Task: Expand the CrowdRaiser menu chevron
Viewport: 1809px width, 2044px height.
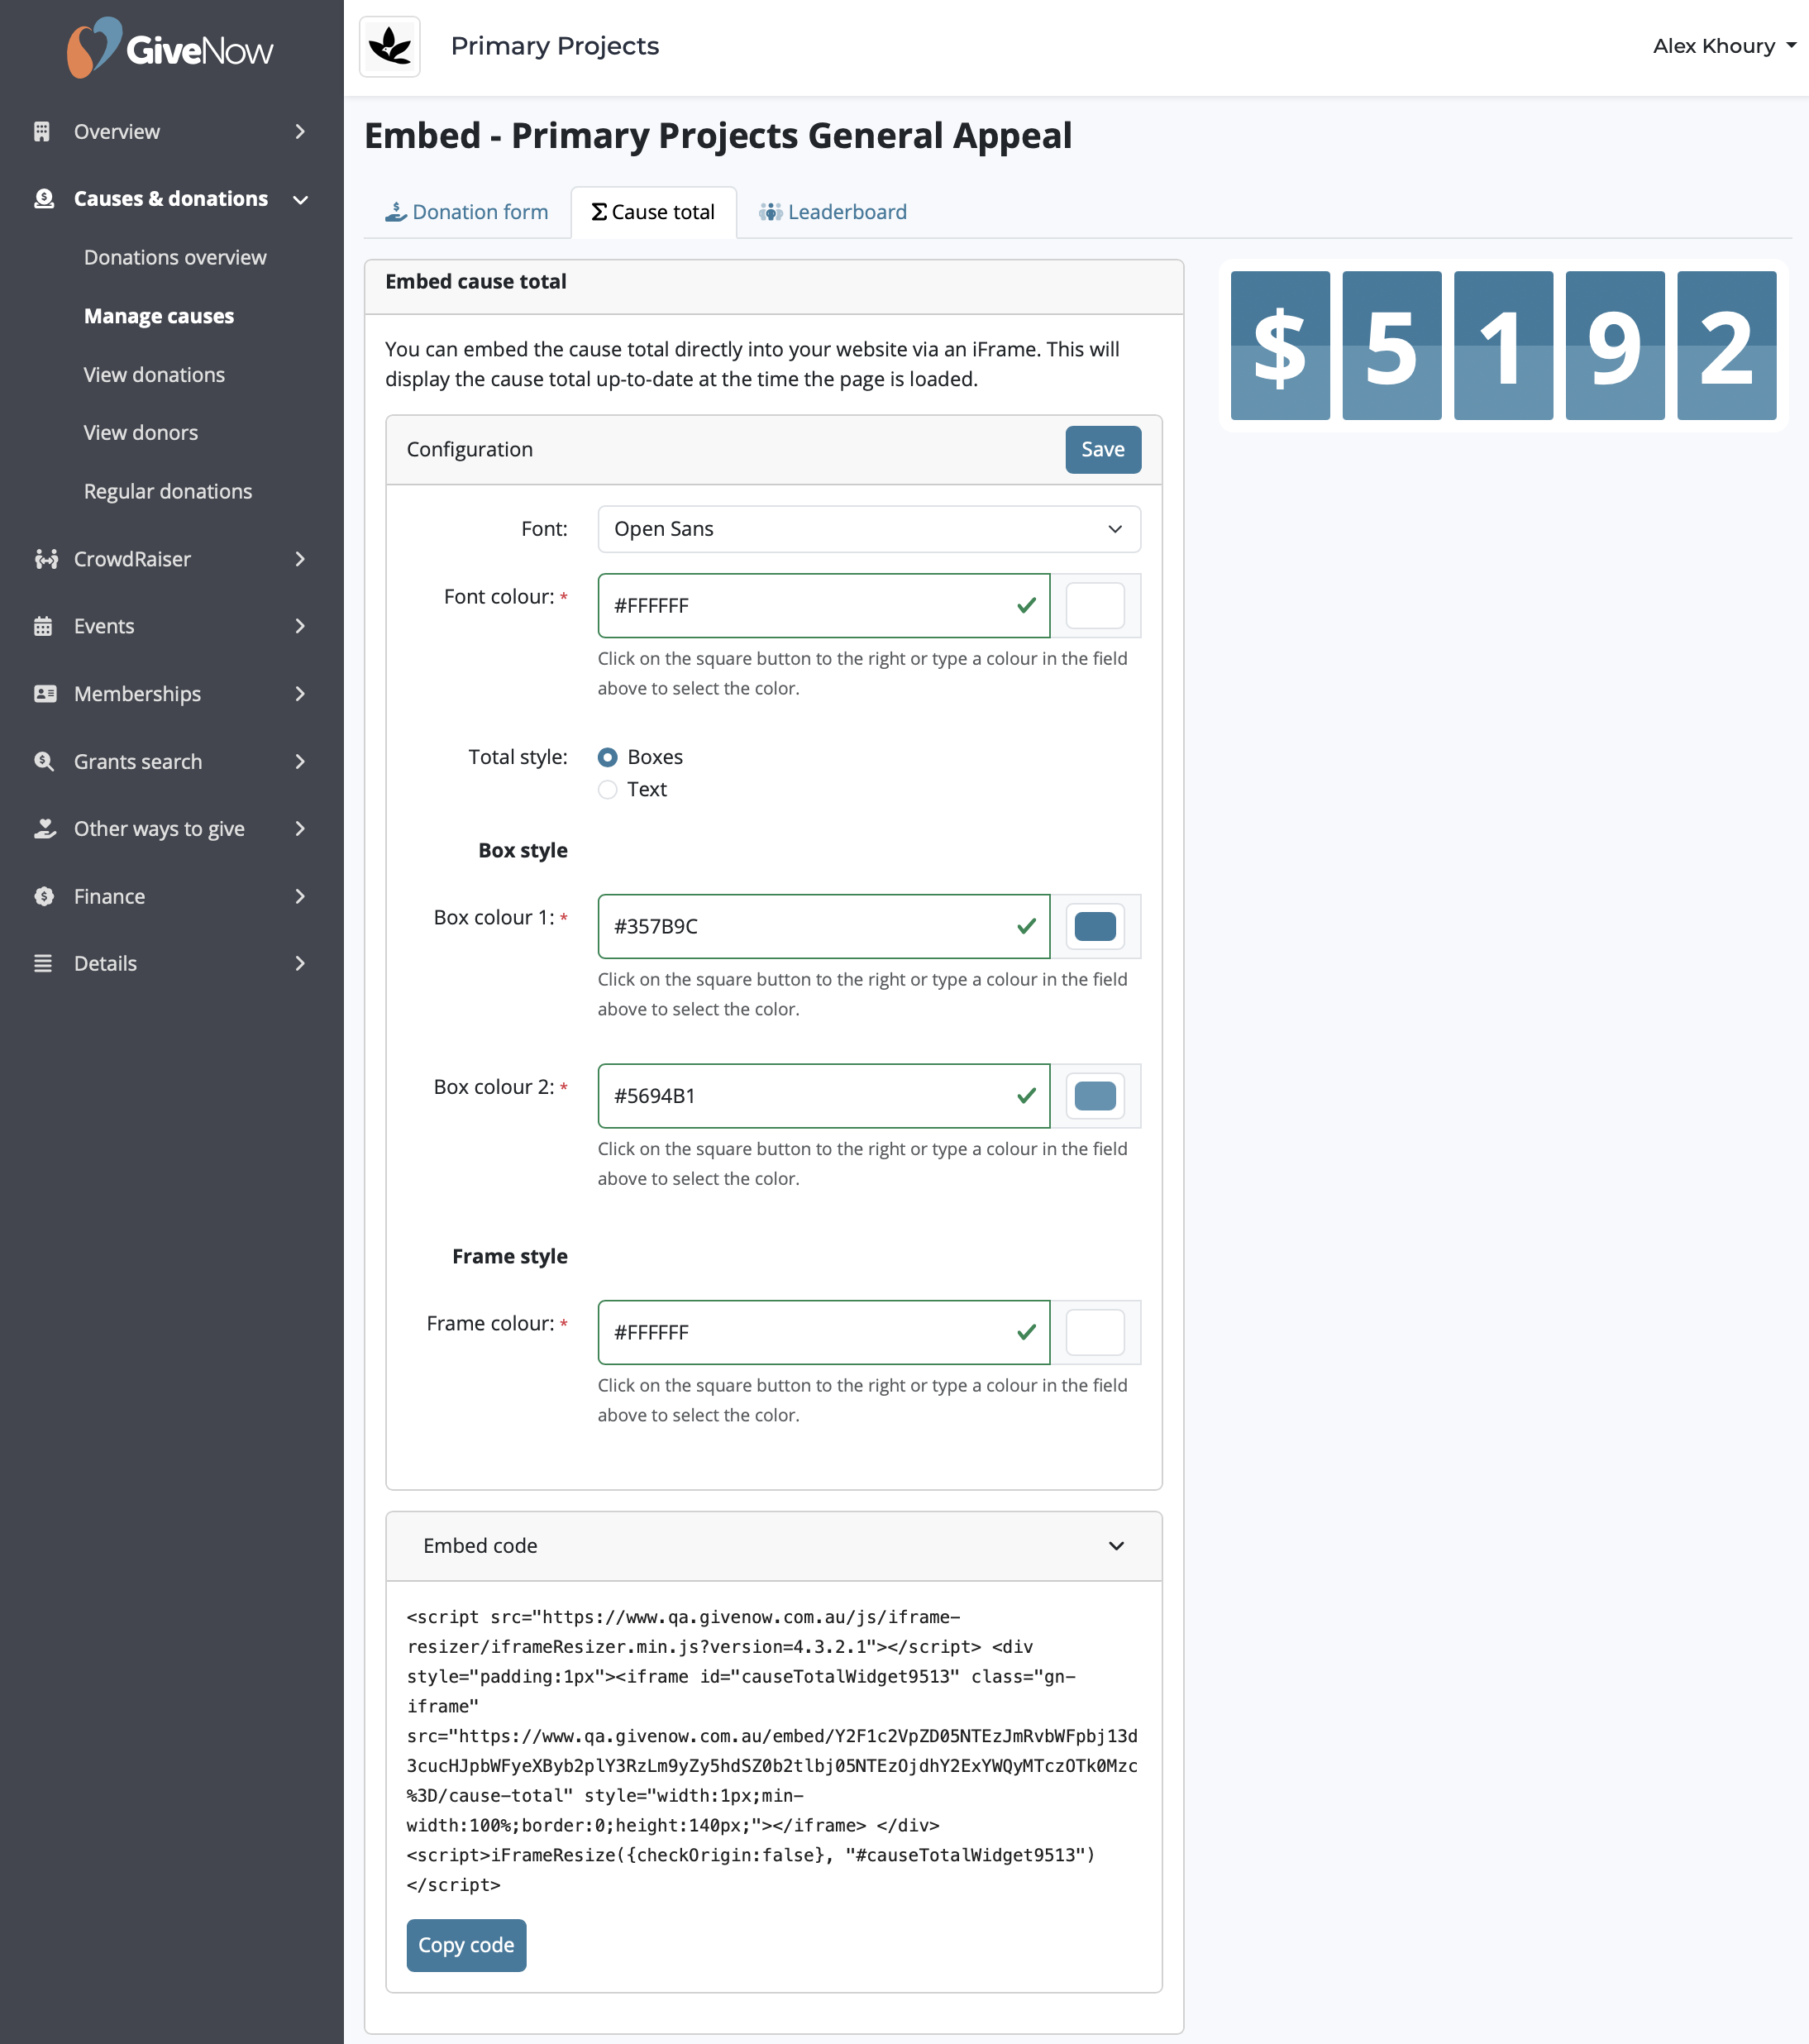Action: (300, 559)
